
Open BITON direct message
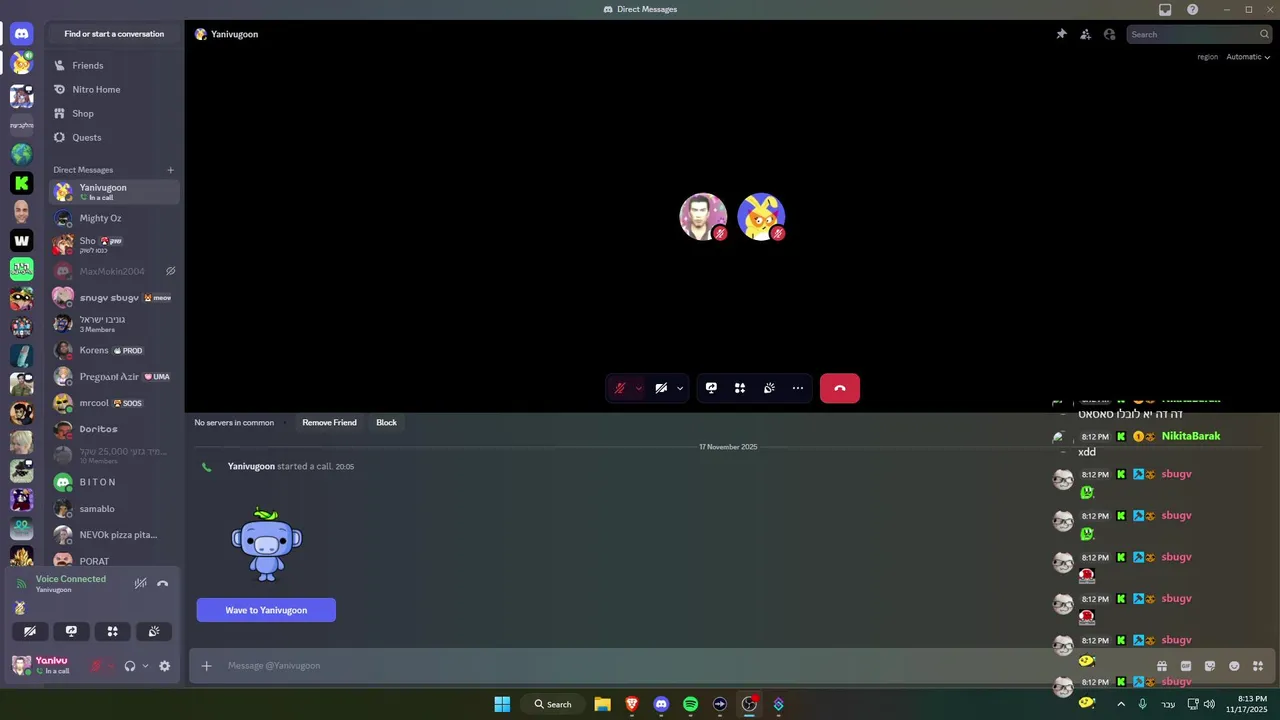click(x=114, y=482)
